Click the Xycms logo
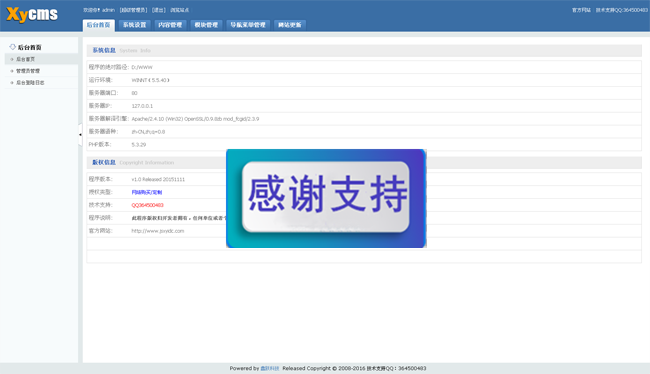The image size is (650, 374). tap(32, 15)
